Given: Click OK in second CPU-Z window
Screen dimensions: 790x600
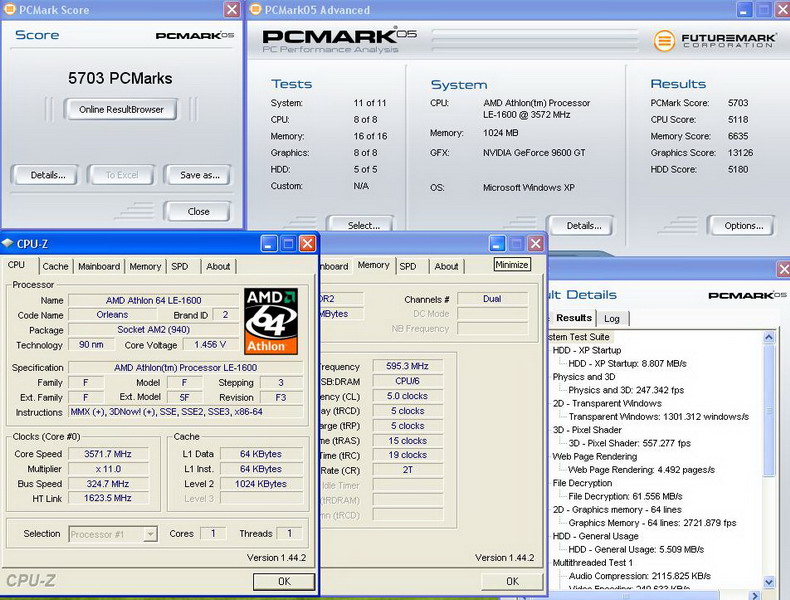Looking at the screenshot, I should 512,581.
